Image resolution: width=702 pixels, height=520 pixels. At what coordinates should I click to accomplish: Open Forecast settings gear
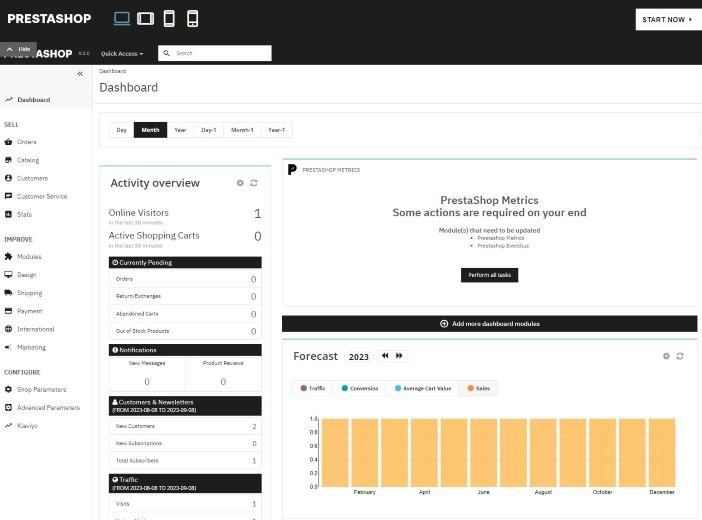tap(666, 356)
